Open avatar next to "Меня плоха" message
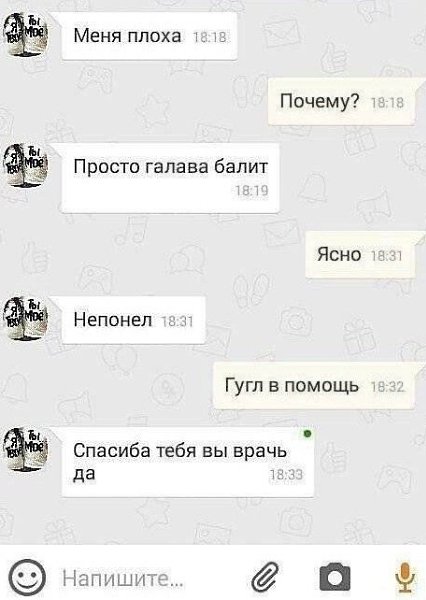426x600 pixels. tap(25, 35)
